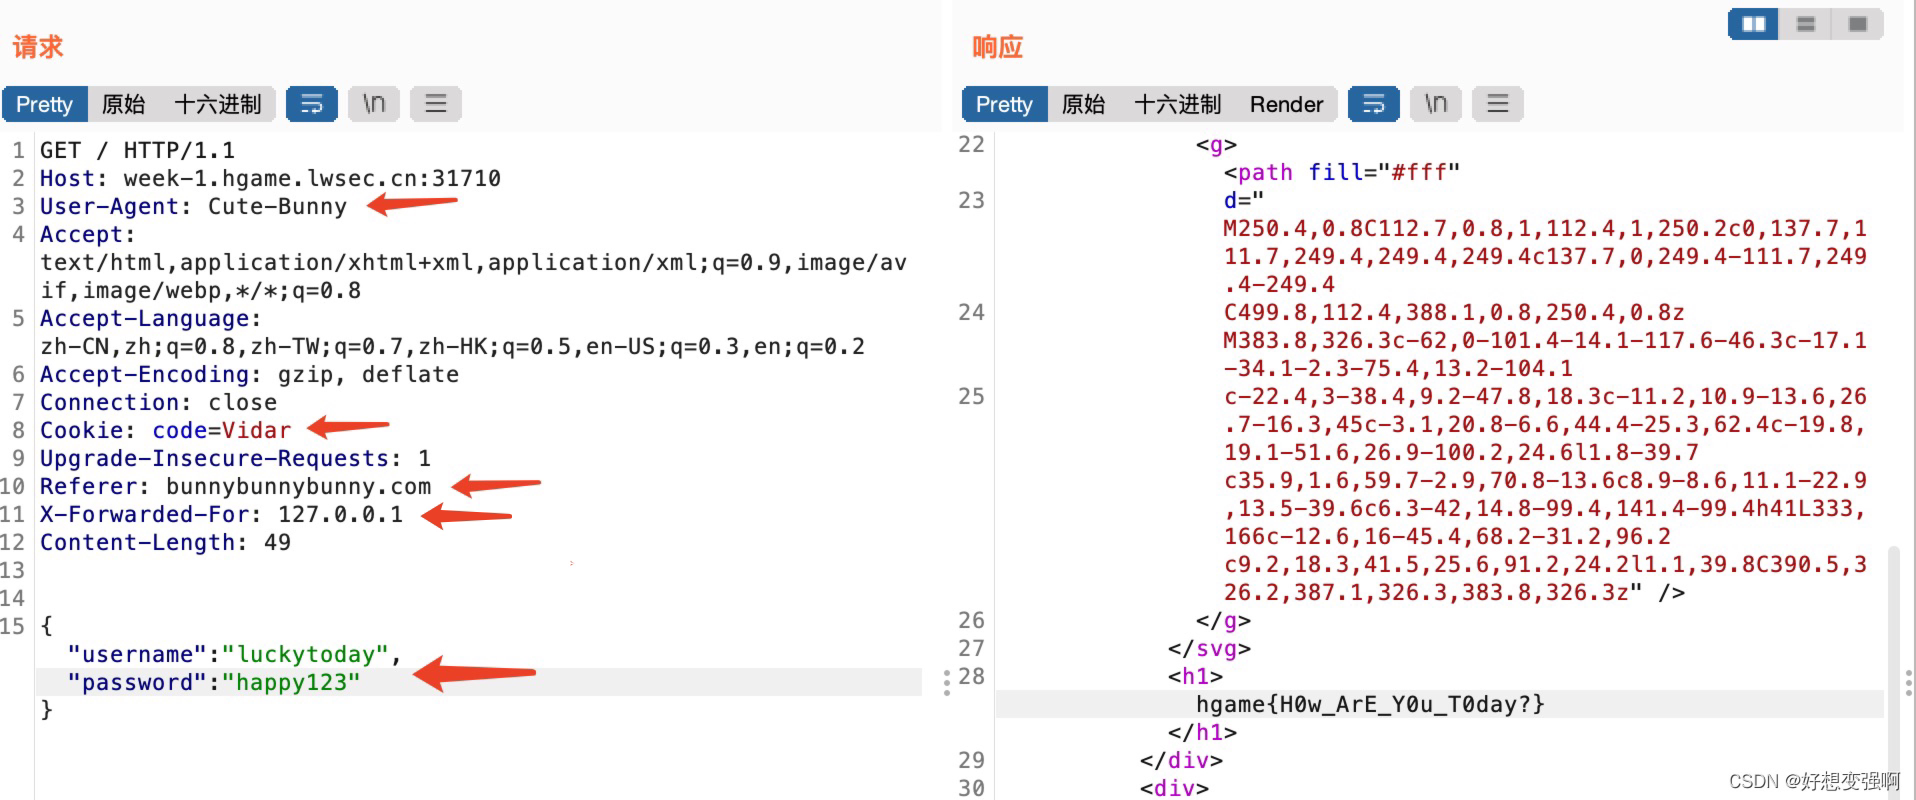
Task: Click Upgrade-Insecure-Requests header line
Action: point(235,459)
